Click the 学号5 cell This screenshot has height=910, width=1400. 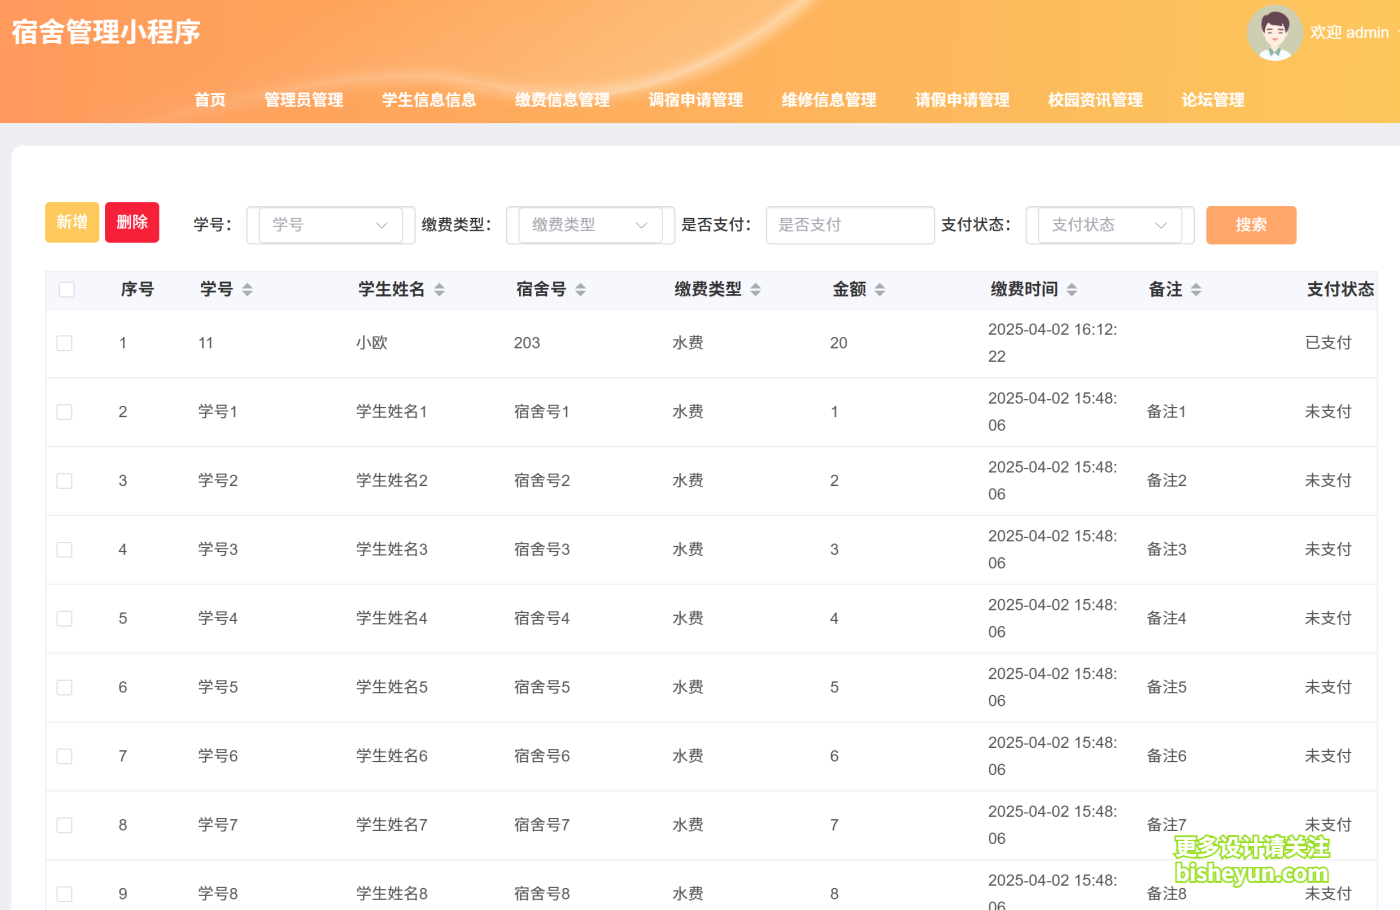tap(218, 688)
